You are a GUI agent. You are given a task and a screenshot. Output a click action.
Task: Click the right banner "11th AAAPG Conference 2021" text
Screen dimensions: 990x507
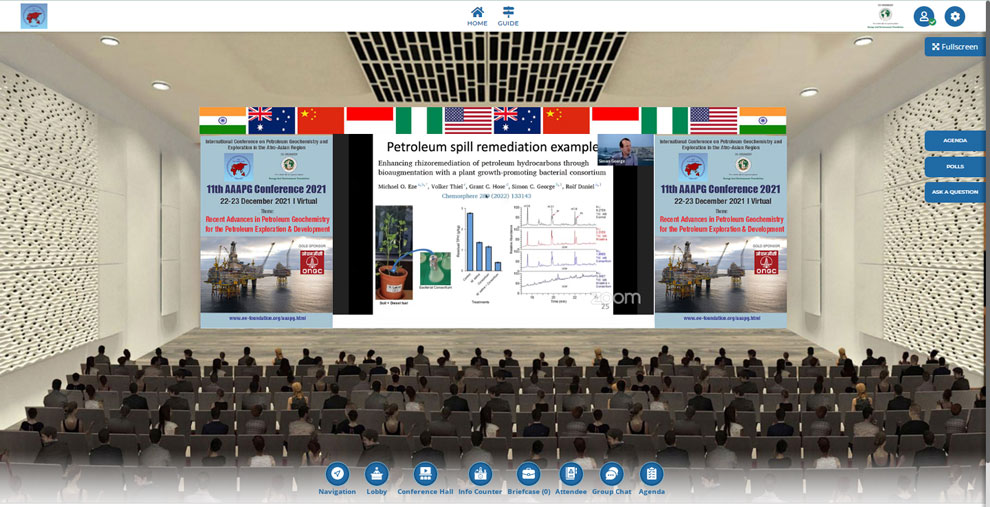click(721, 189)
